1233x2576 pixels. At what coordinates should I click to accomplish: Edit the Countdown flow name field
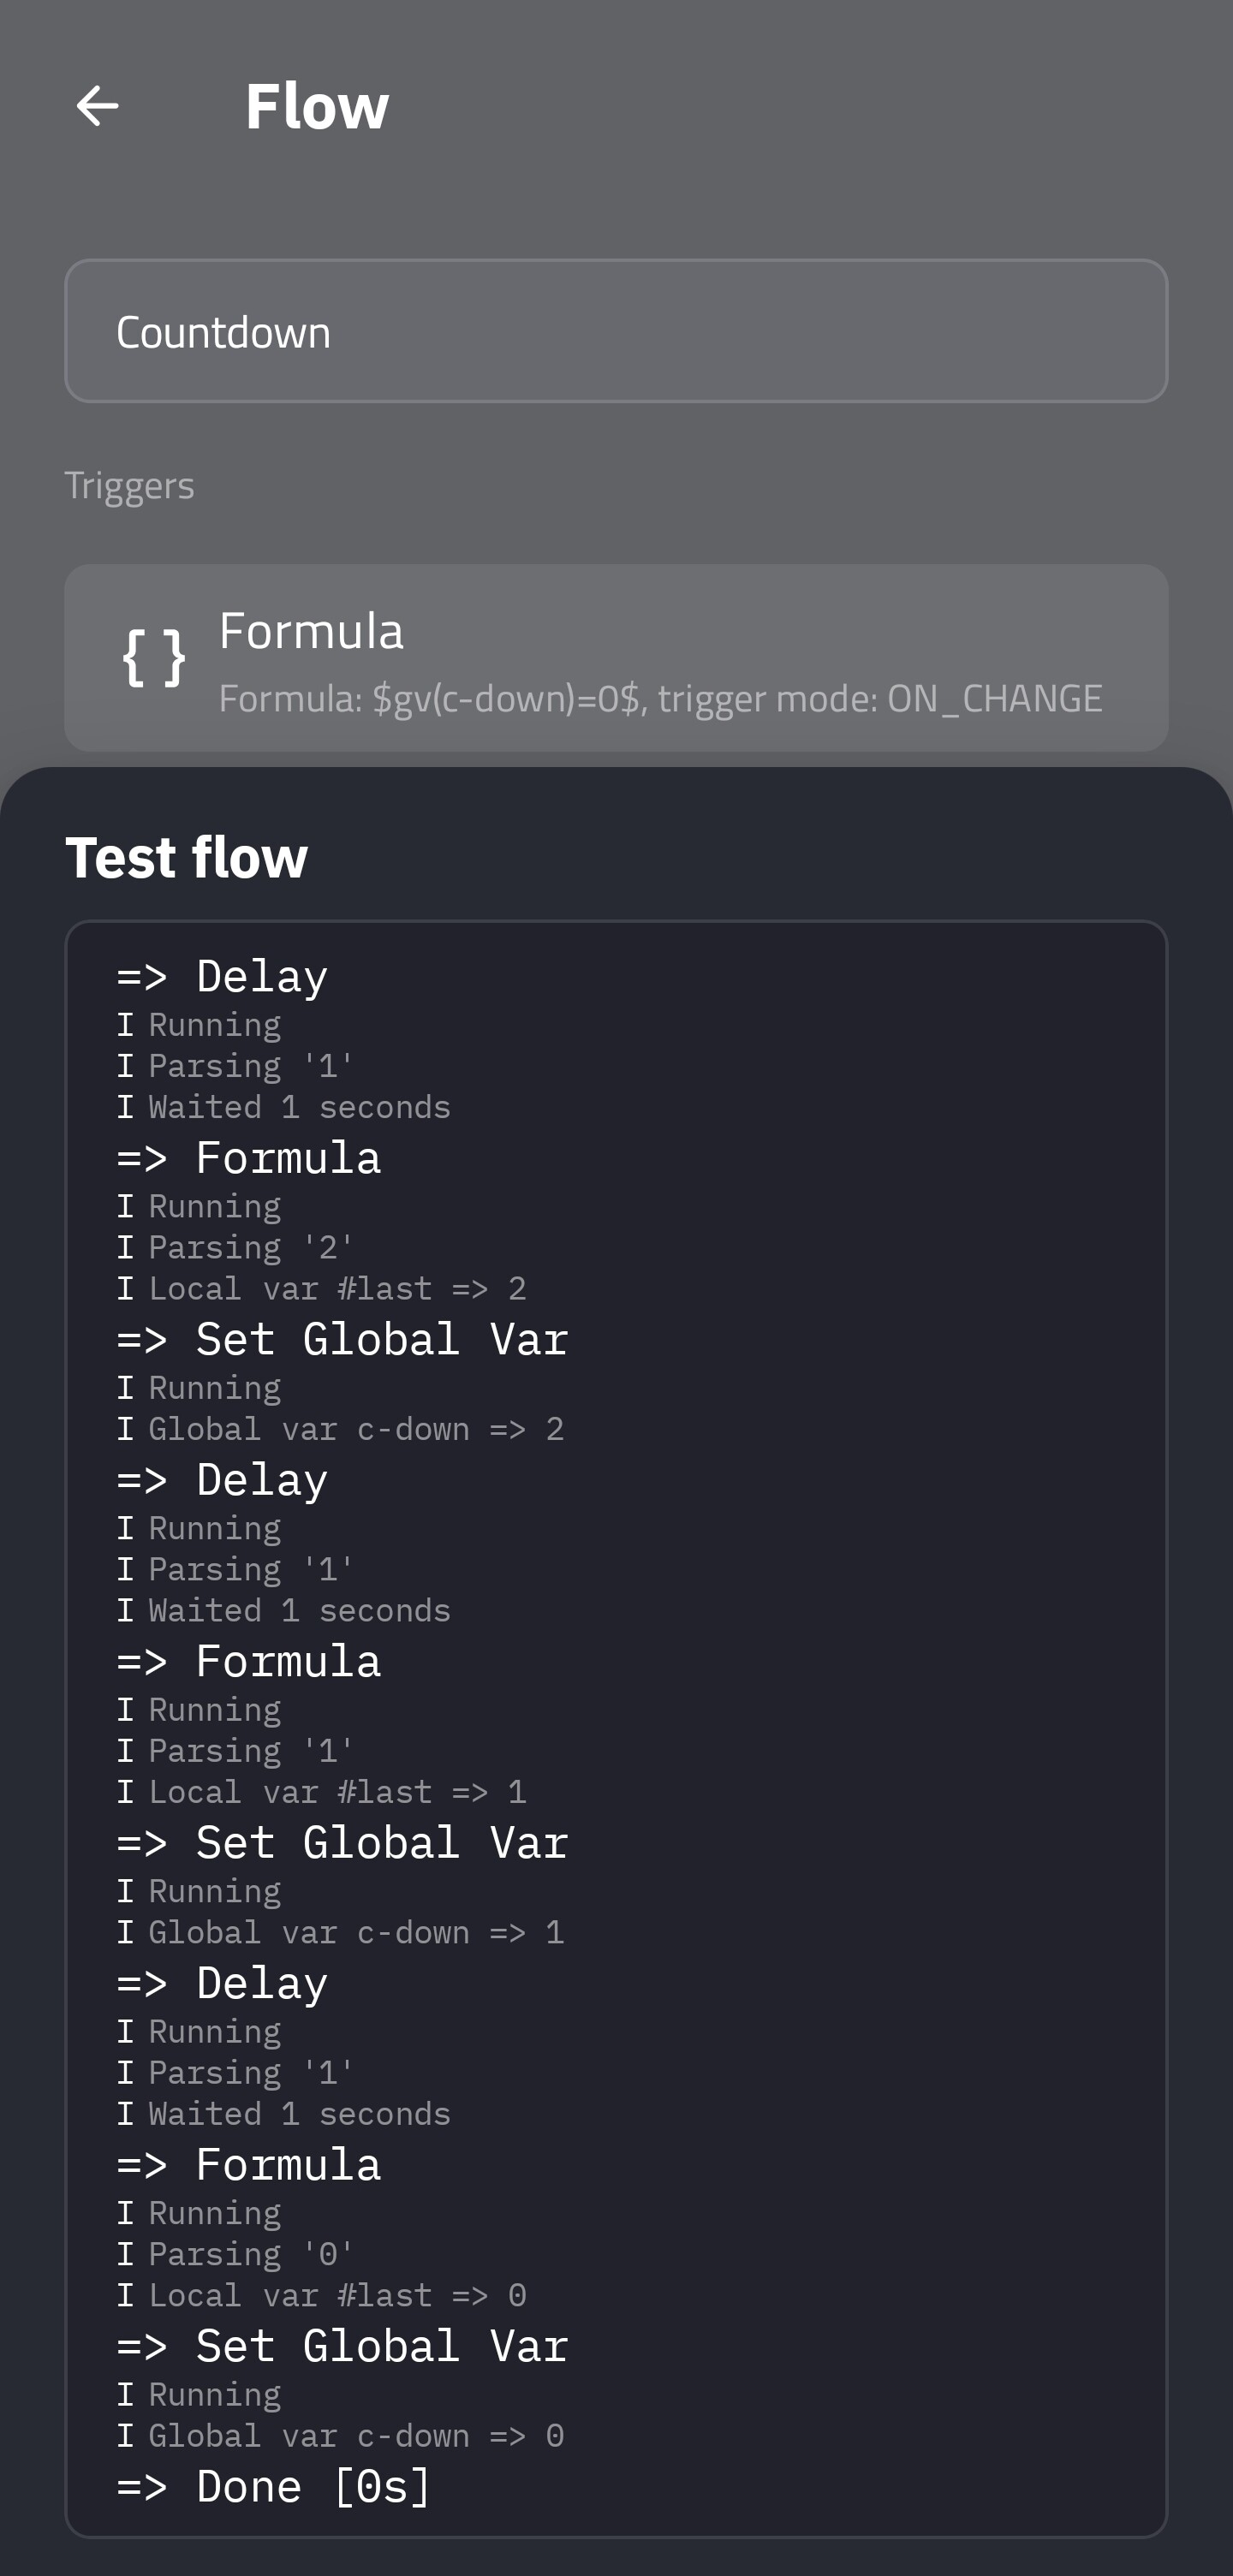[x=616, y=332]
